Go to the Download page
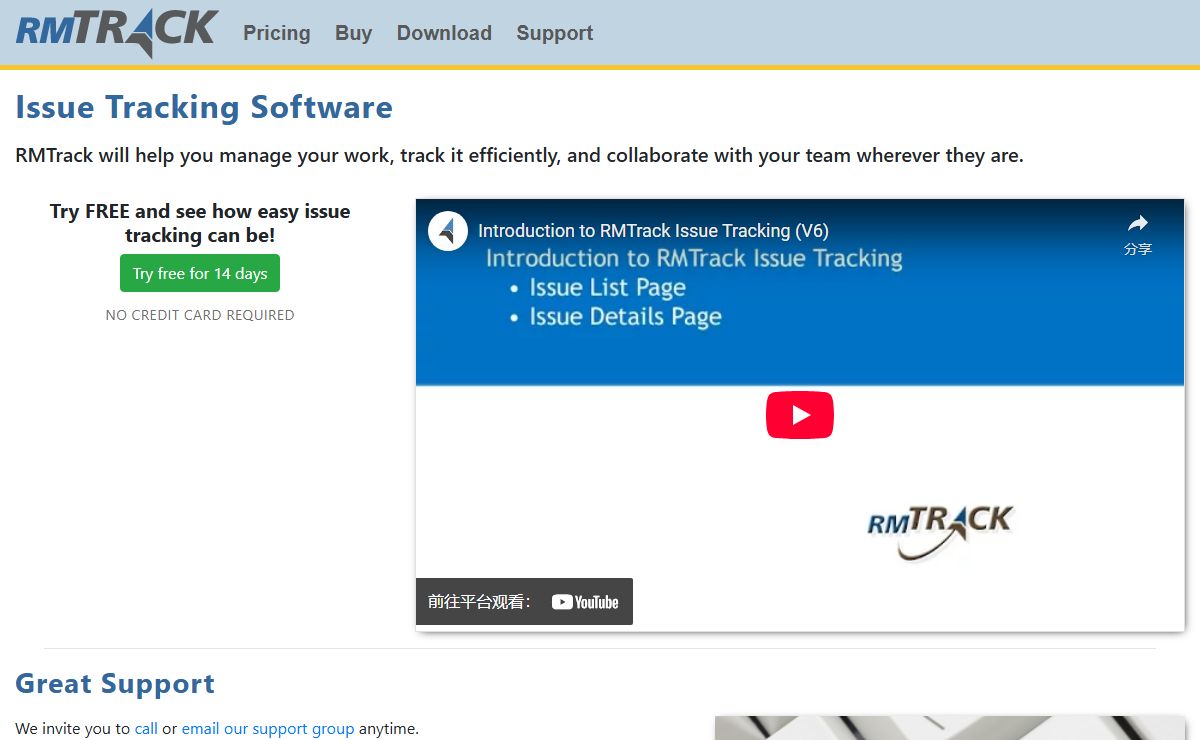 tap(444, 33)
